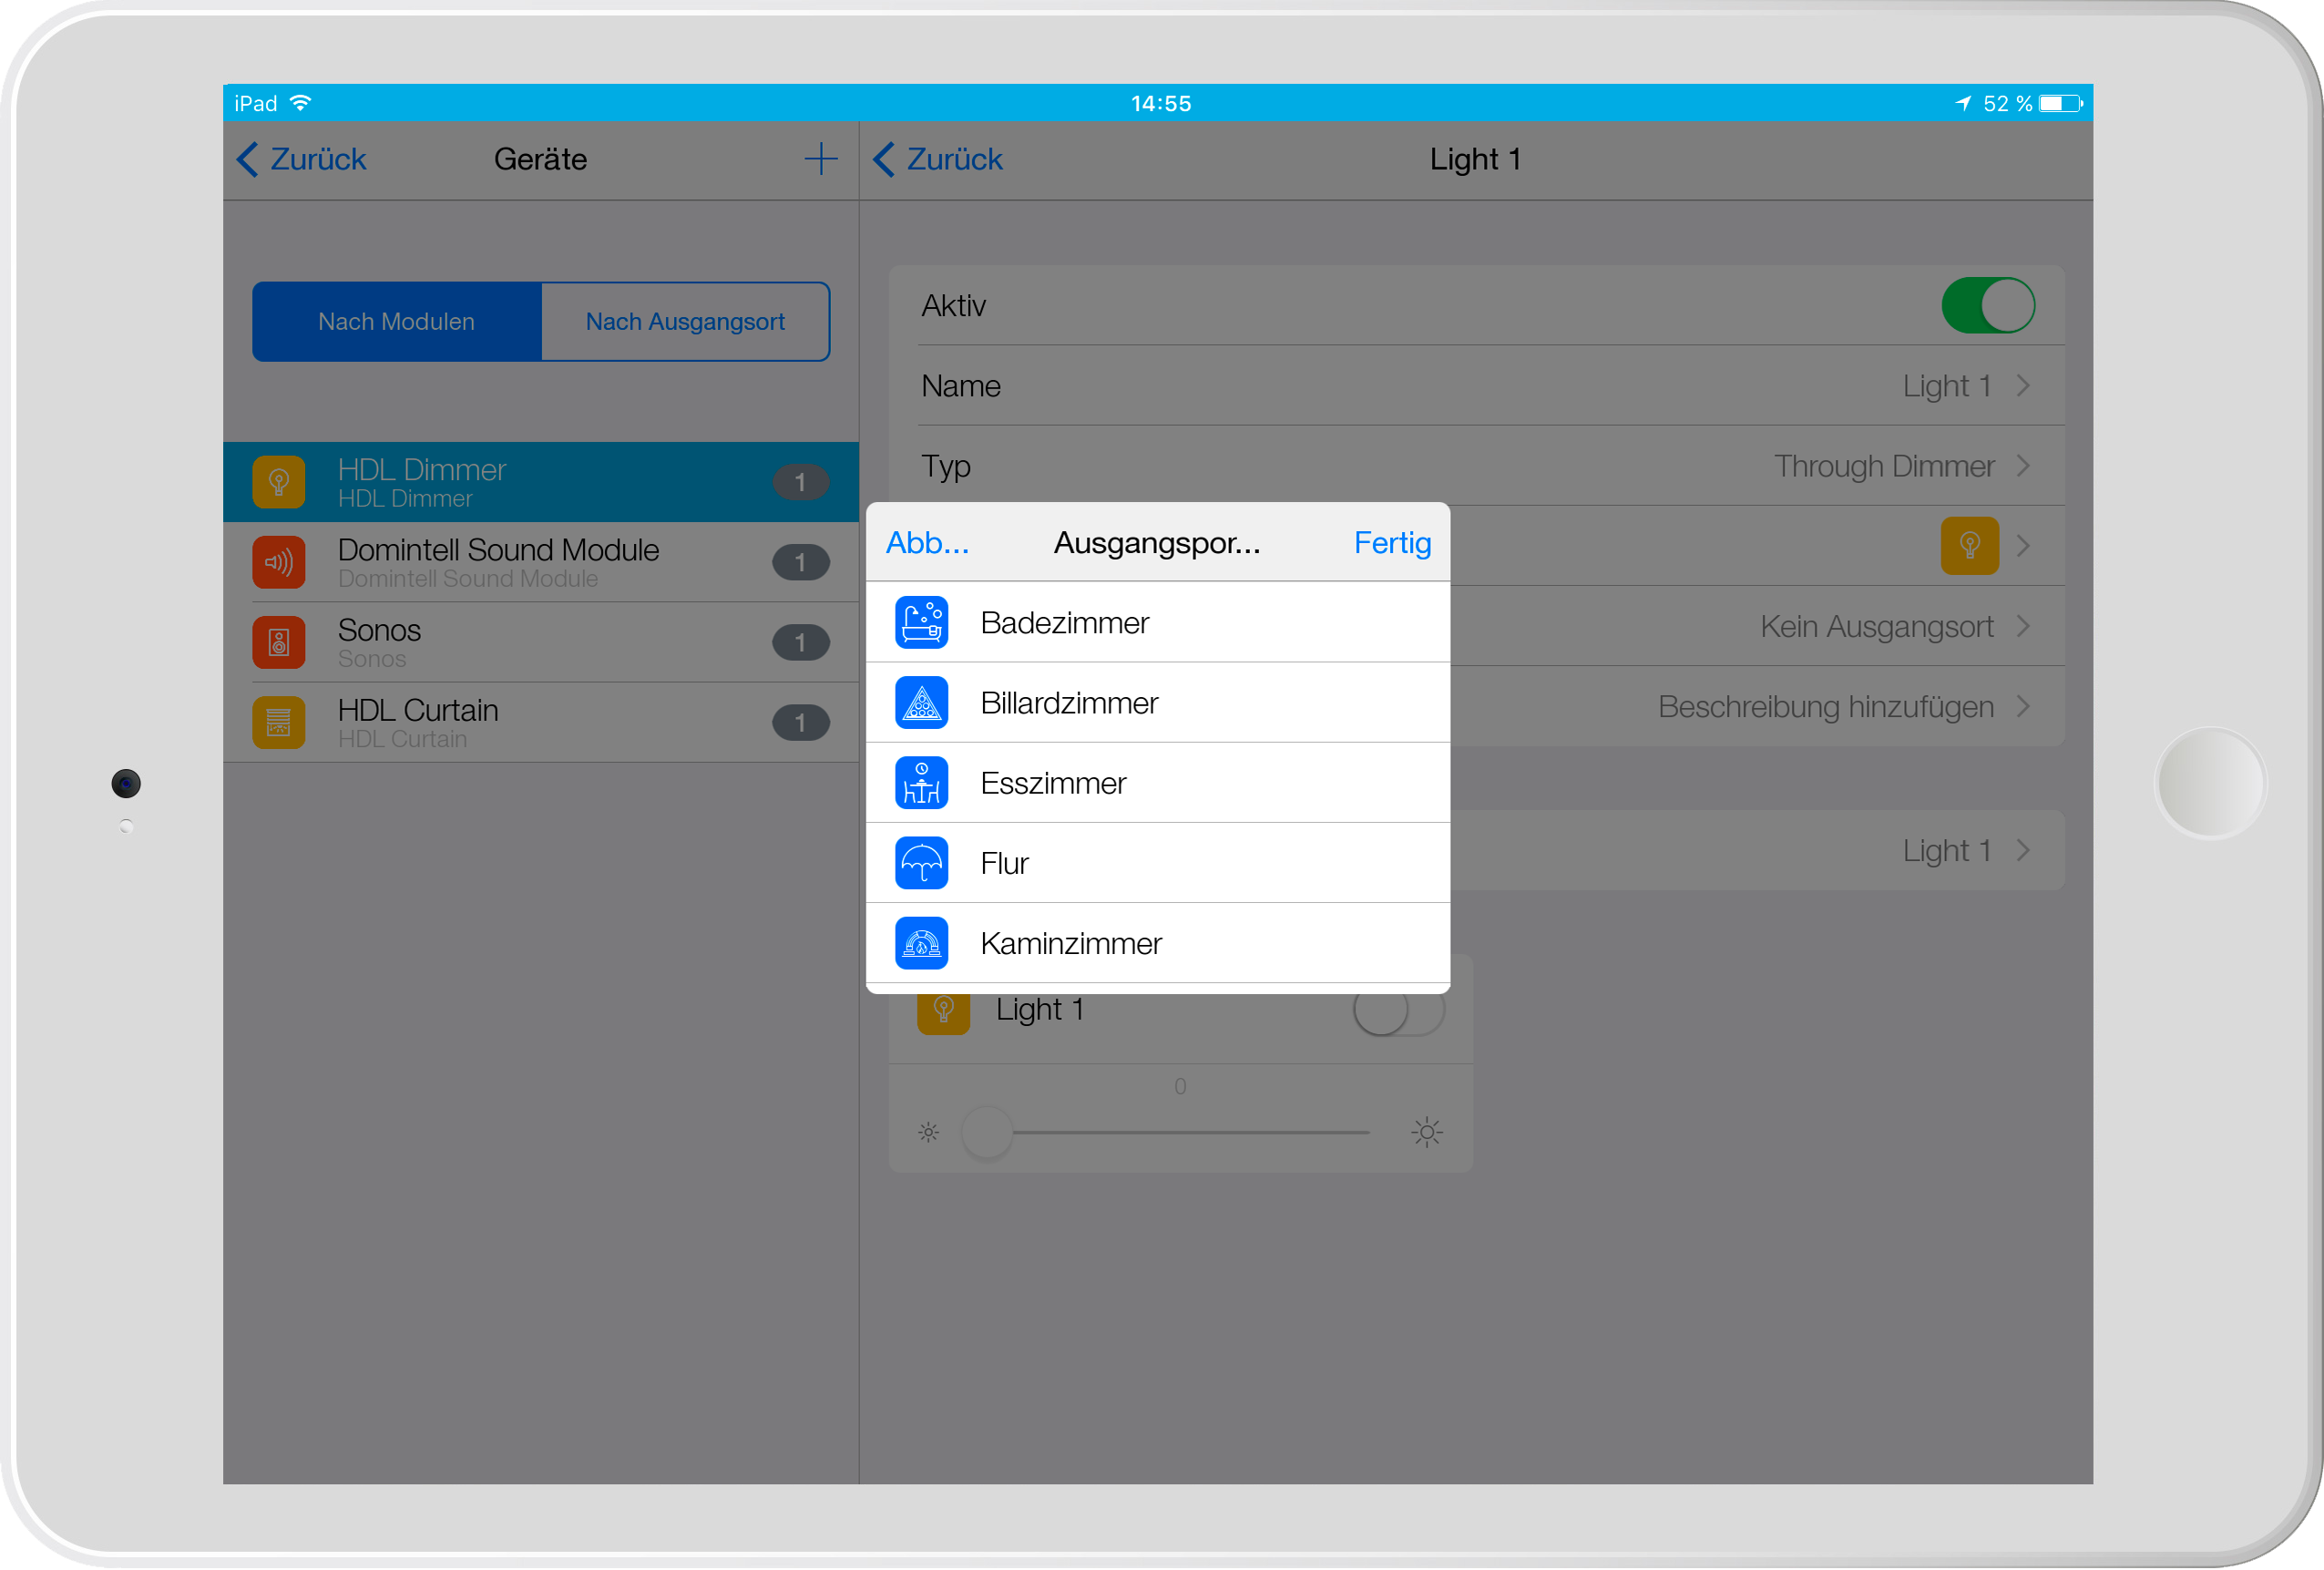Toggle the Light 1 preview switch
The image size is (2324, 1570).
click(x=1398, y=1012)
